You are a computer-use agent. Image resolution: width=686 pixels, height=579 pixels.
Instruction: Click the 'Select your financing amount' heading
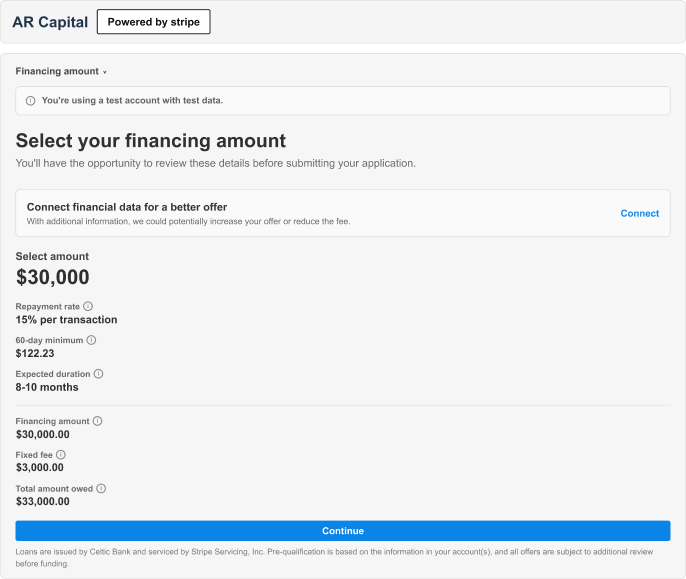(x=150, y=141)
